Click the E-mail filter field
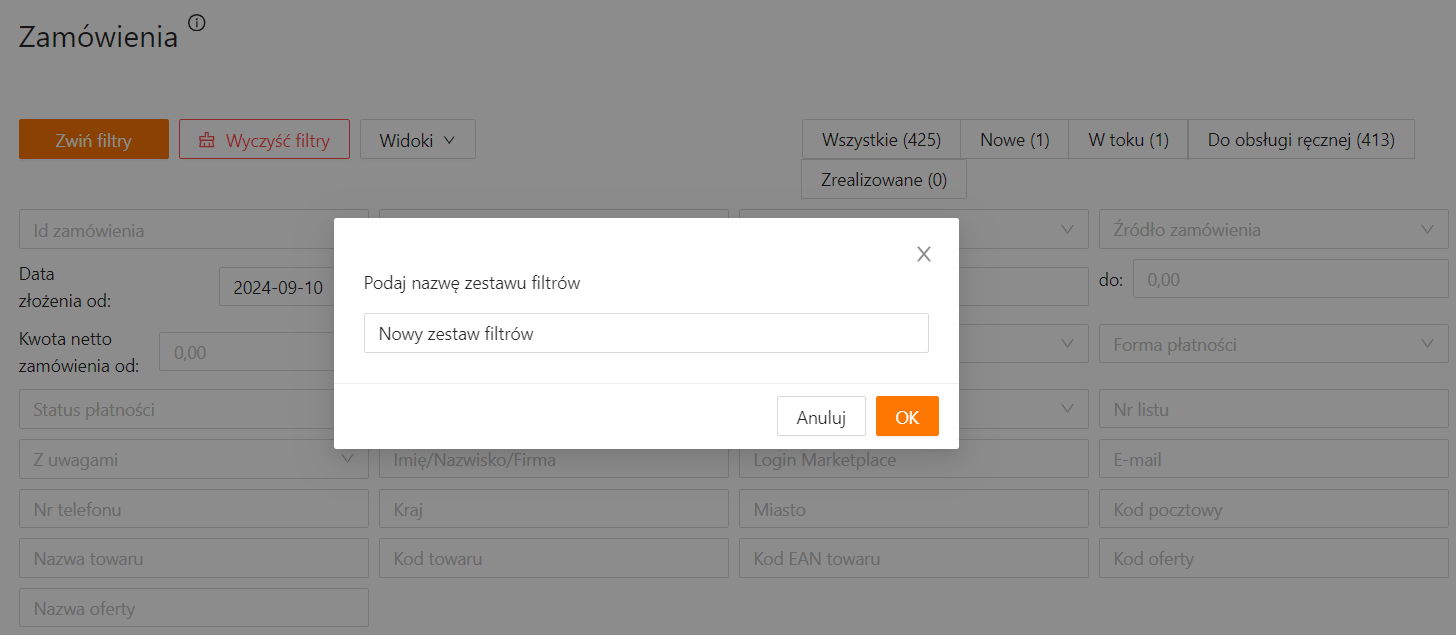Image resolution: width=1456 pixels, height=635 pixels. [1273, 460]
